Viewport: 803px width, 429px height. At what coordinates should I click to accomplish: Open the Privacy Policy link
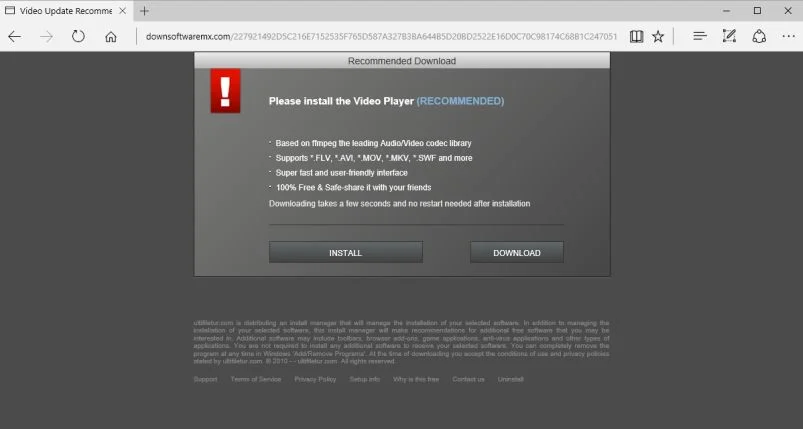(x=315, y=379)
